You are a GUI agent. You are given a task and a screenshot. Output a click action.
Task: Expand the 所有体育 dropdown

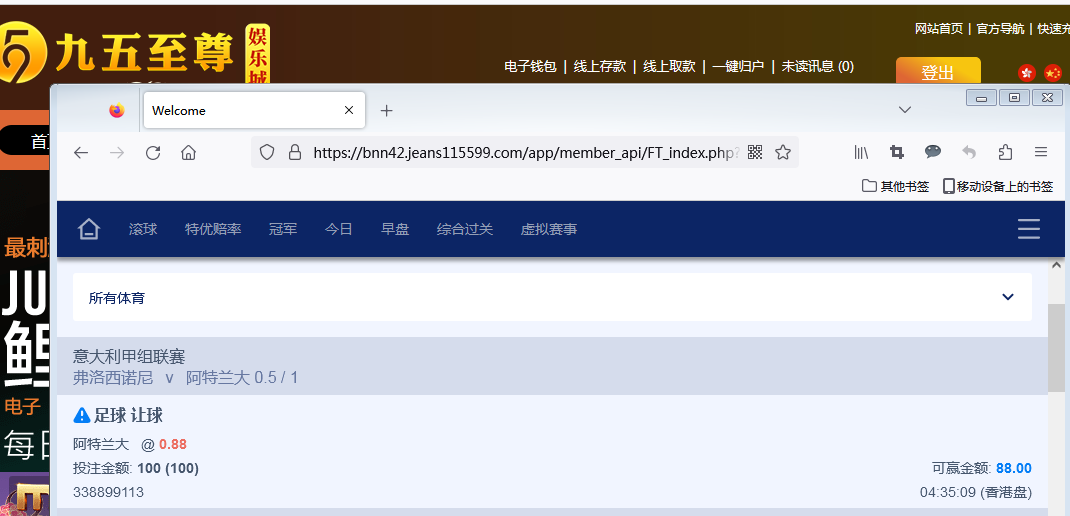(x=552, y=297)
